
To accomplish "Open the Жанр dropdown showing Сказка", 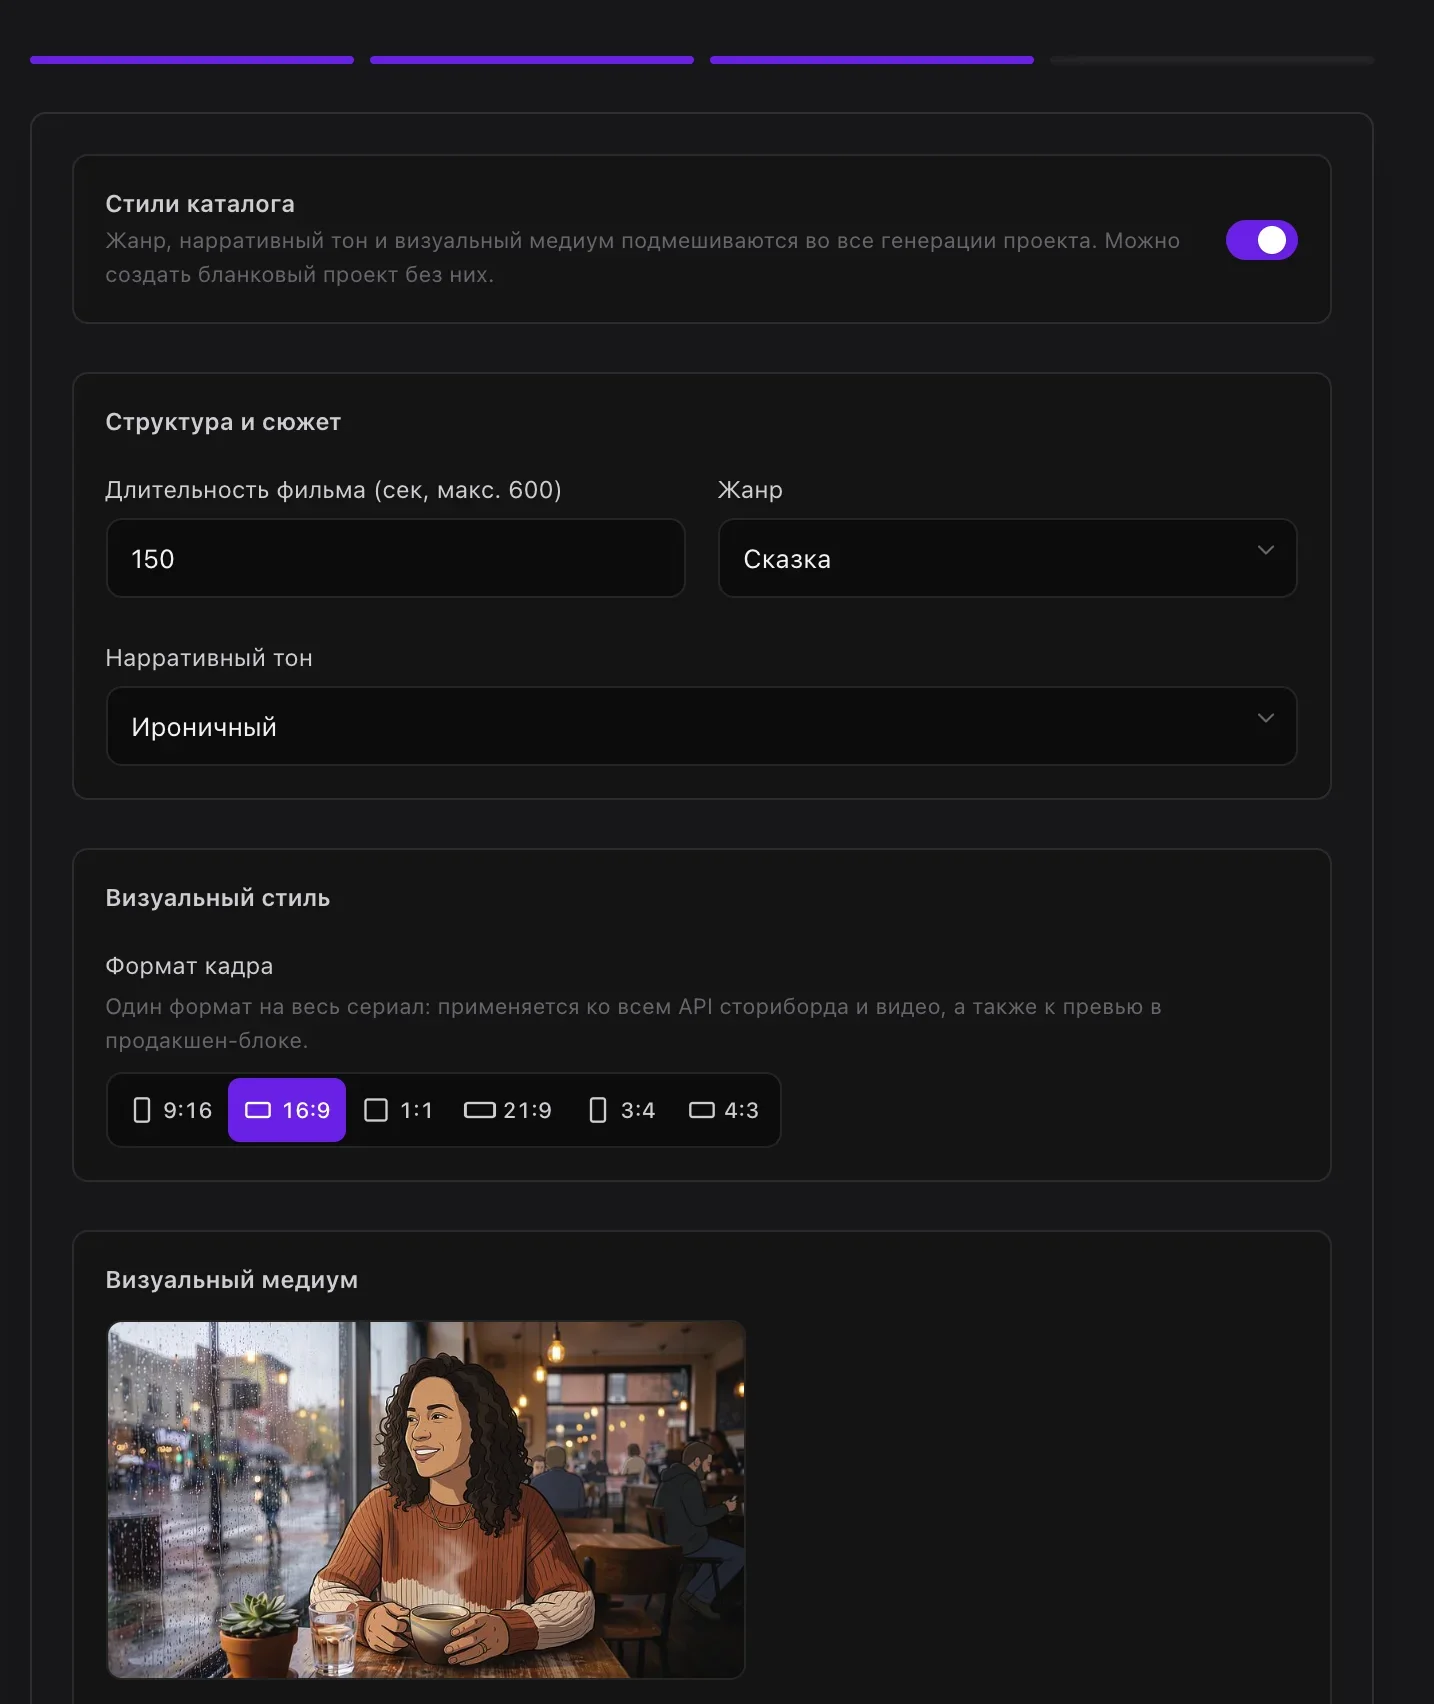I will [1007, 558].
